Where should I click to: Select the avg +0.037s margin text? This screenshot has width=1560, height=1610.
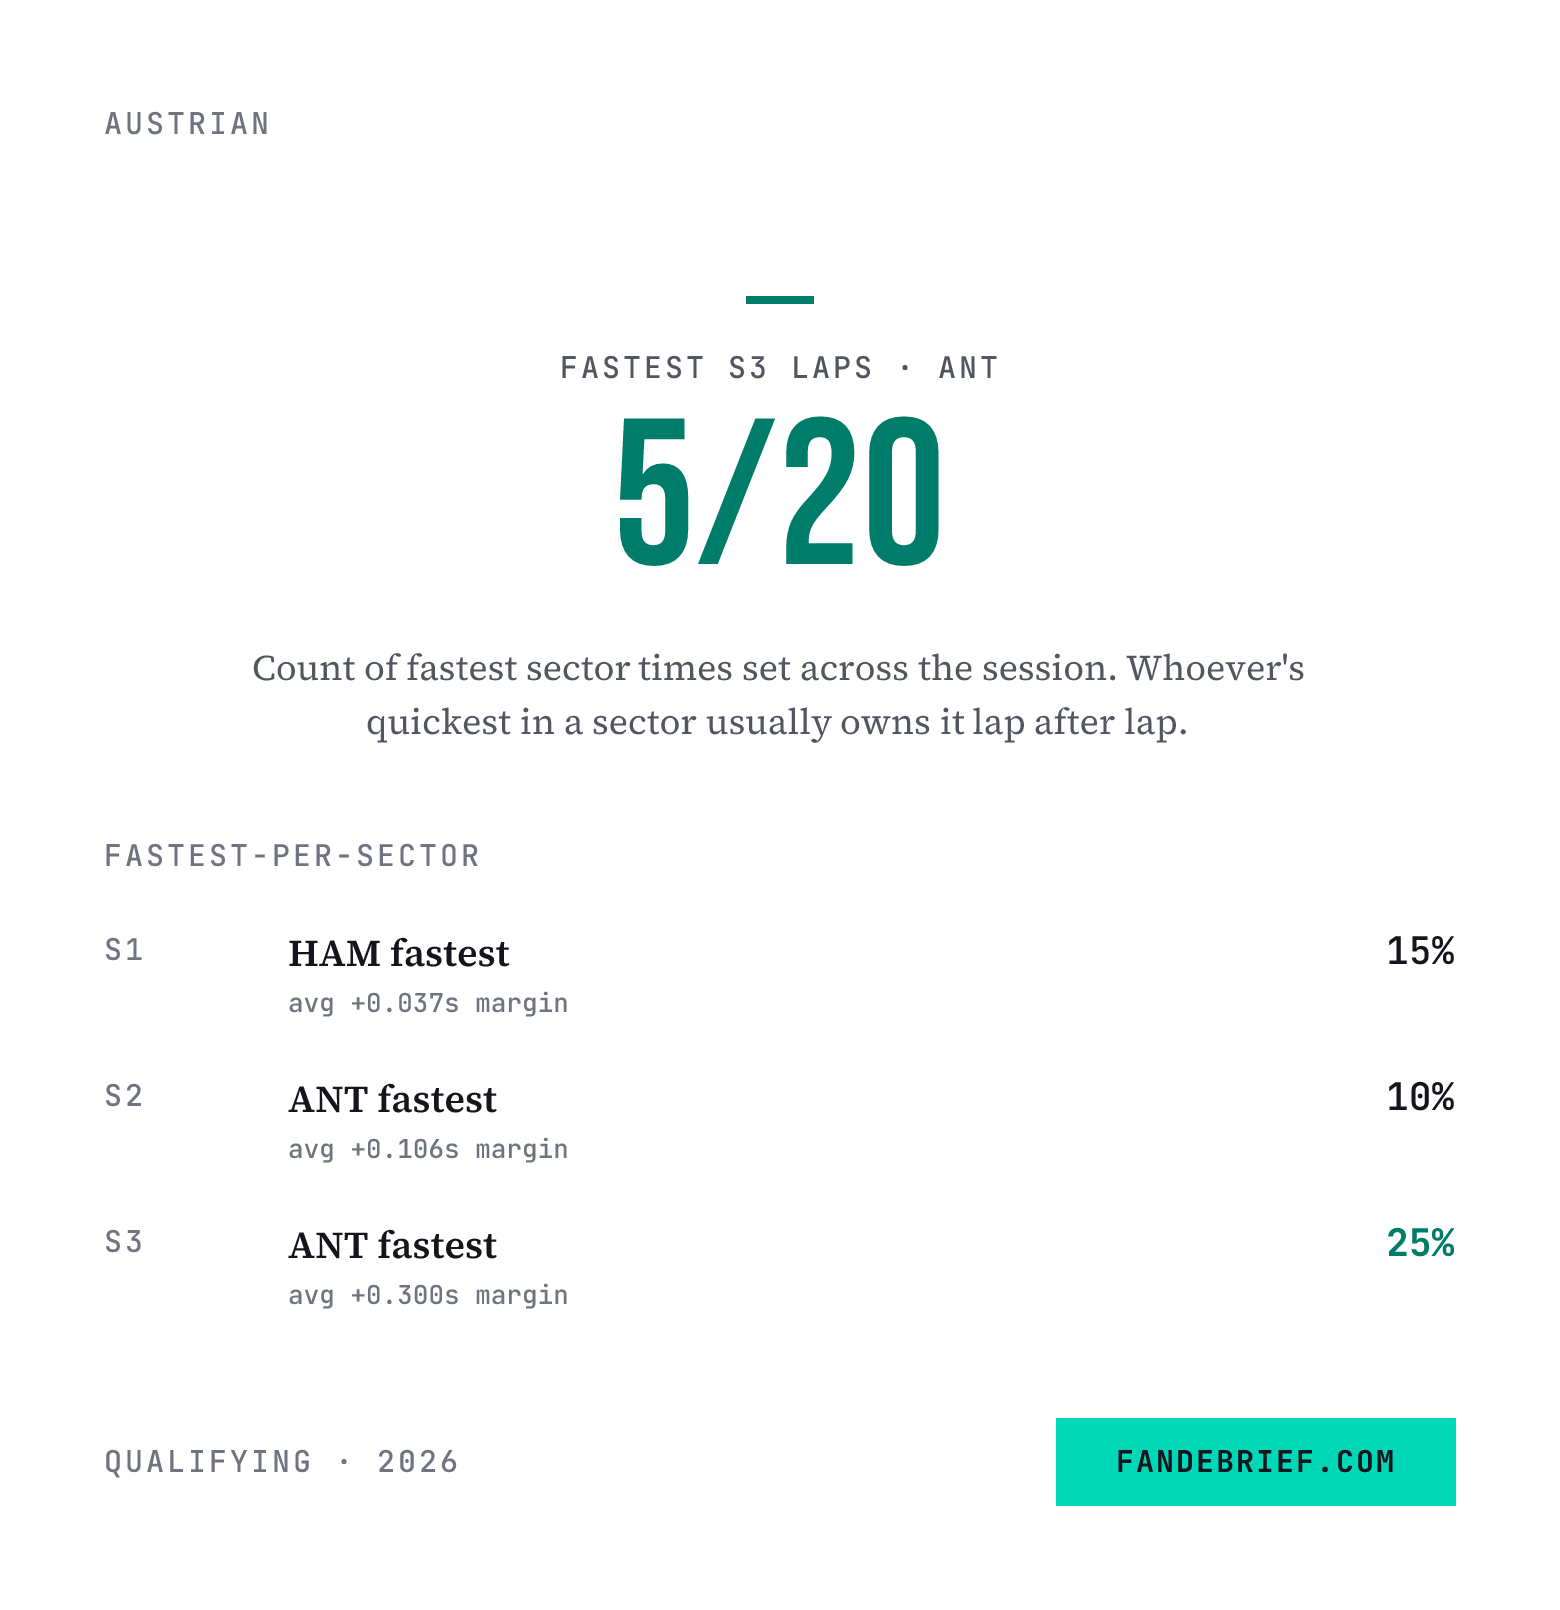[428, 1003]
